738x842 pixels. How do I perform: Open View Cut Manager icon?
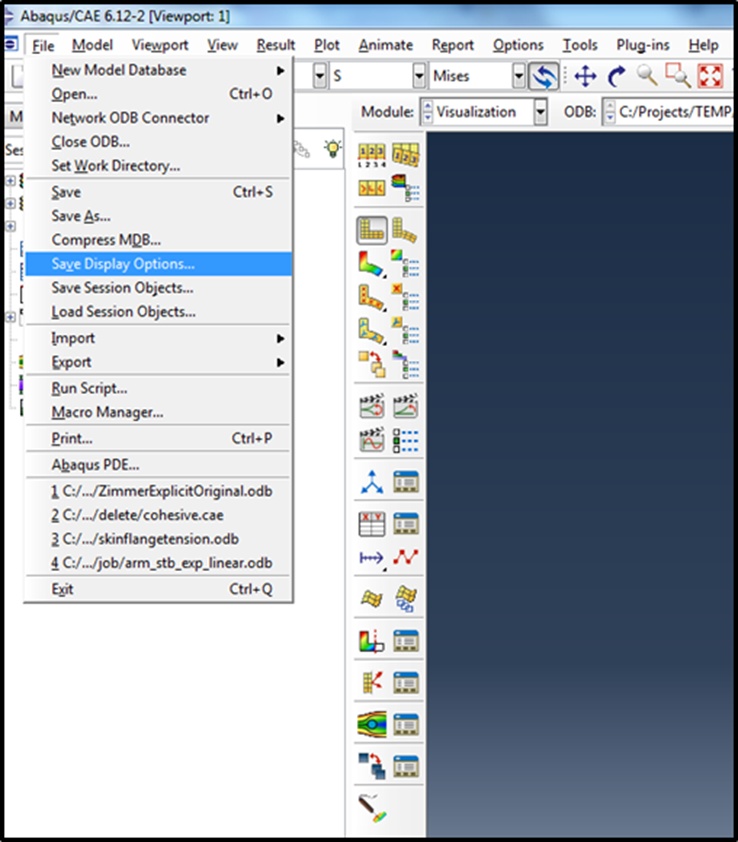[406, 641]
